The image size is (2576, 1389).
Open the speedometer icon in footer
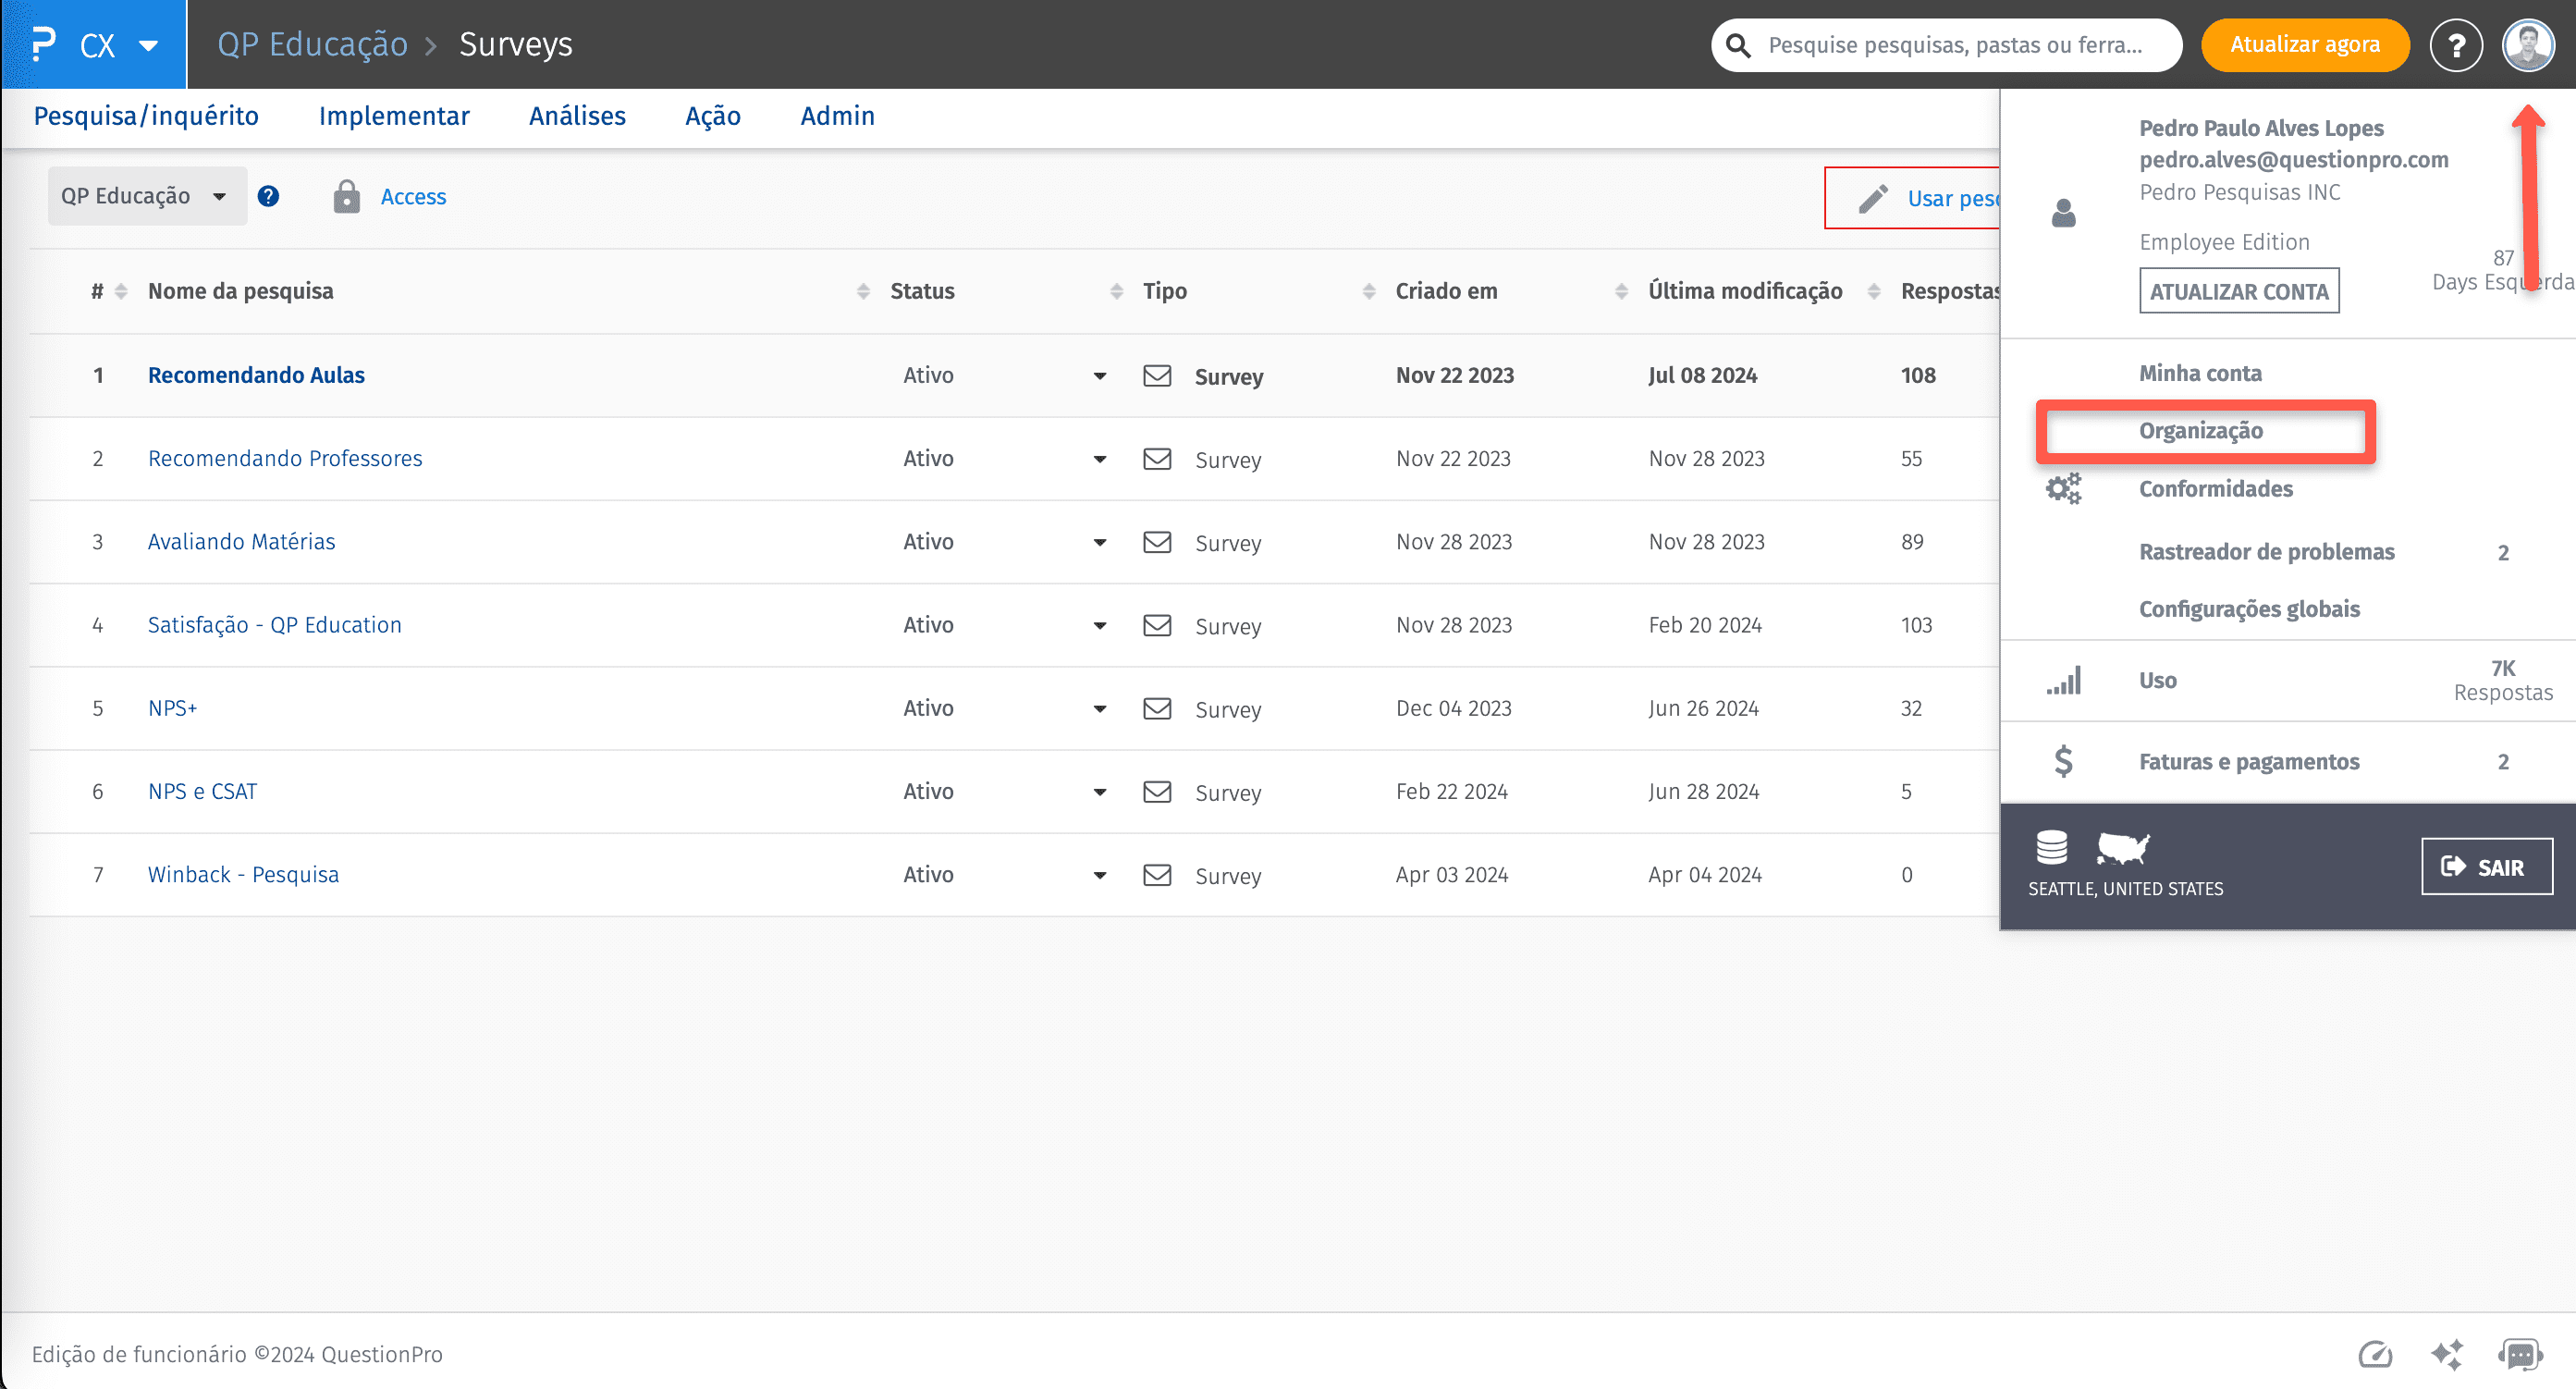click(2374, 1354)
